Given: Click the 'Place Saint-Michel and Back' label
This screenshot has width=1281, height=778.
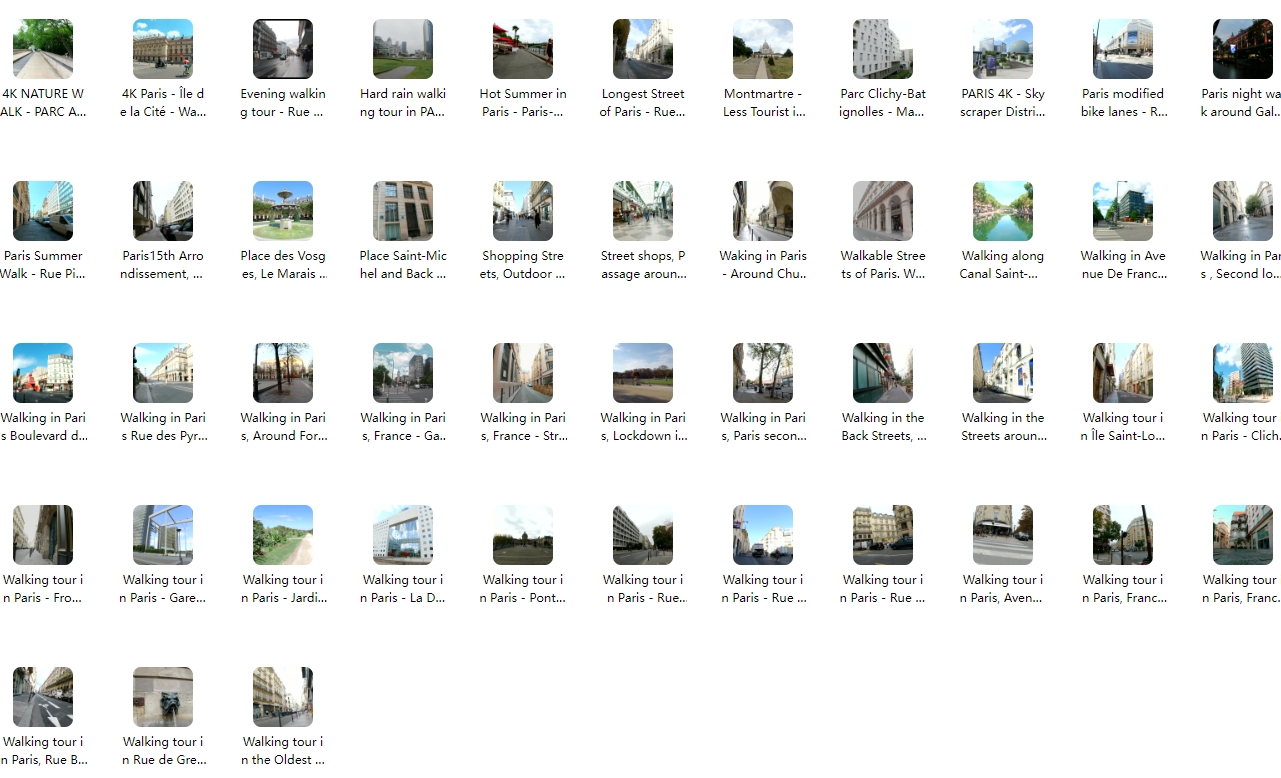Looking at the screenshot, I should click(403, 265).
